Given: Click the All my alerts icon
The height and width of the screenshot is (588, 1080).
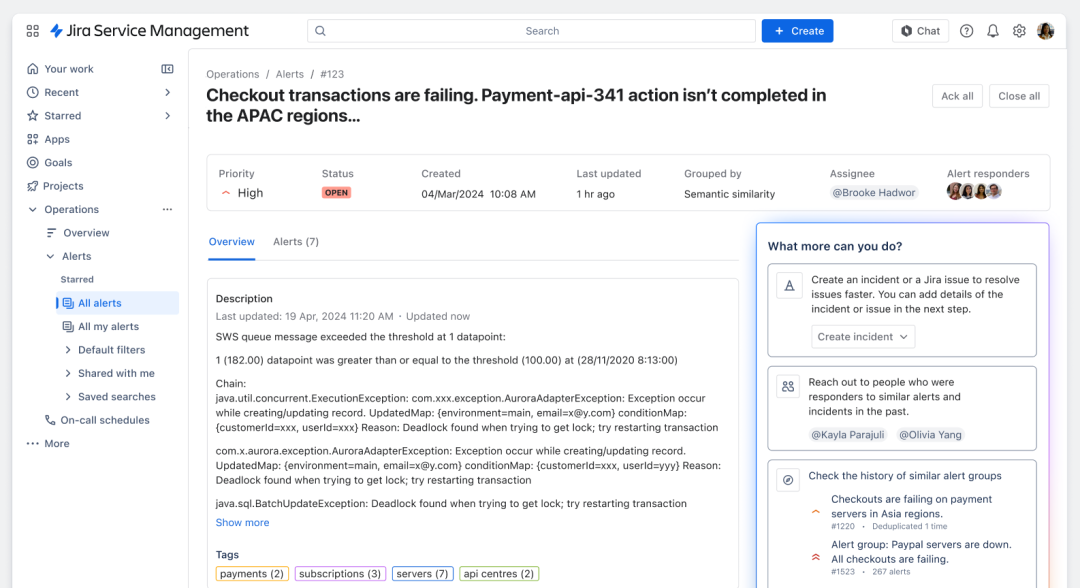Looking at the screenshot, I should [x=68, y=326].
